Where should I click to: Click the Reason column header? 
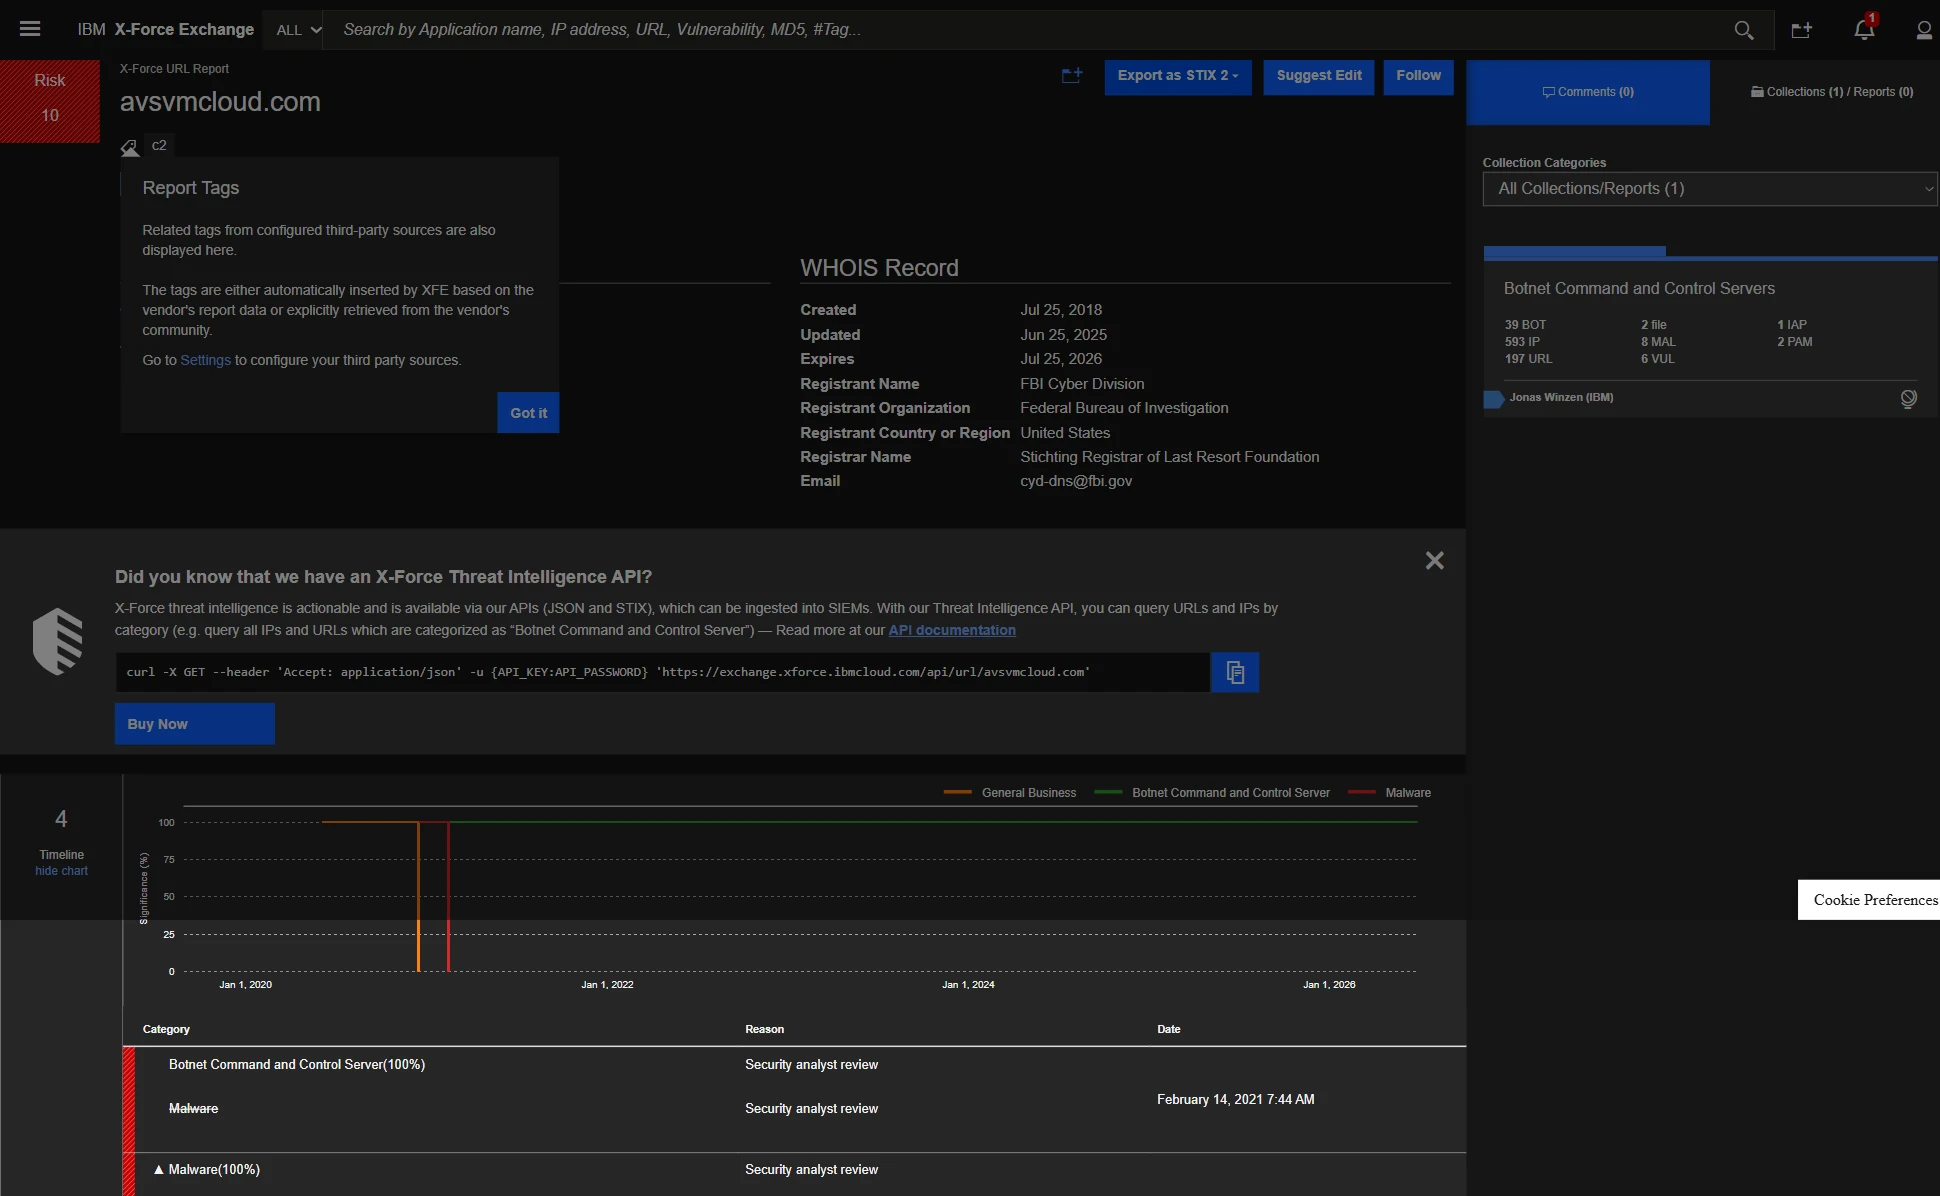pyautogui.click(x=764, y=1029)
